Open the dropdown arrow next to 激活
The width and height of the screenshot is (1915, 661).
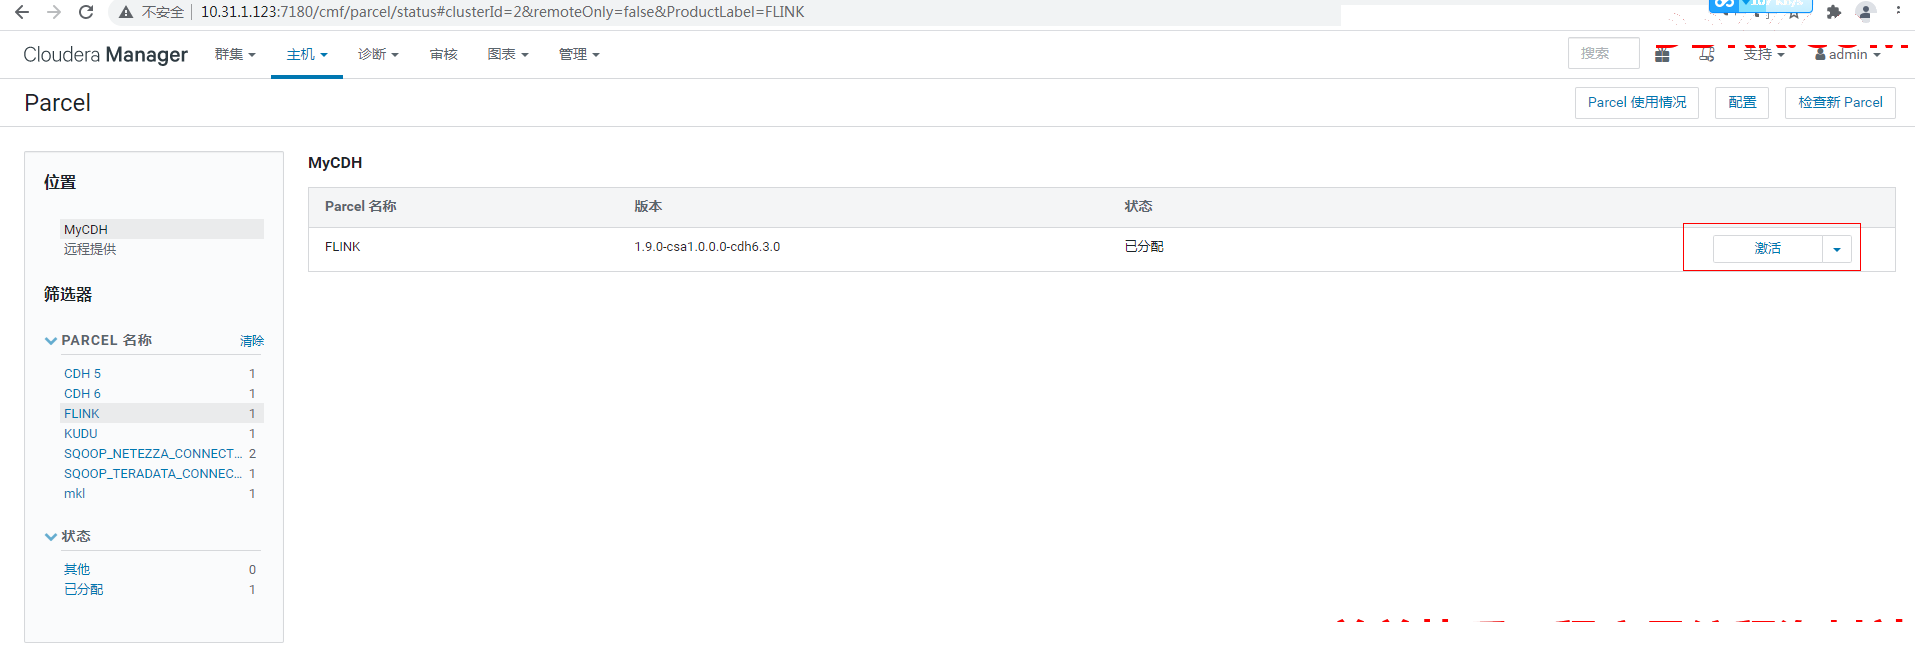1837,249
